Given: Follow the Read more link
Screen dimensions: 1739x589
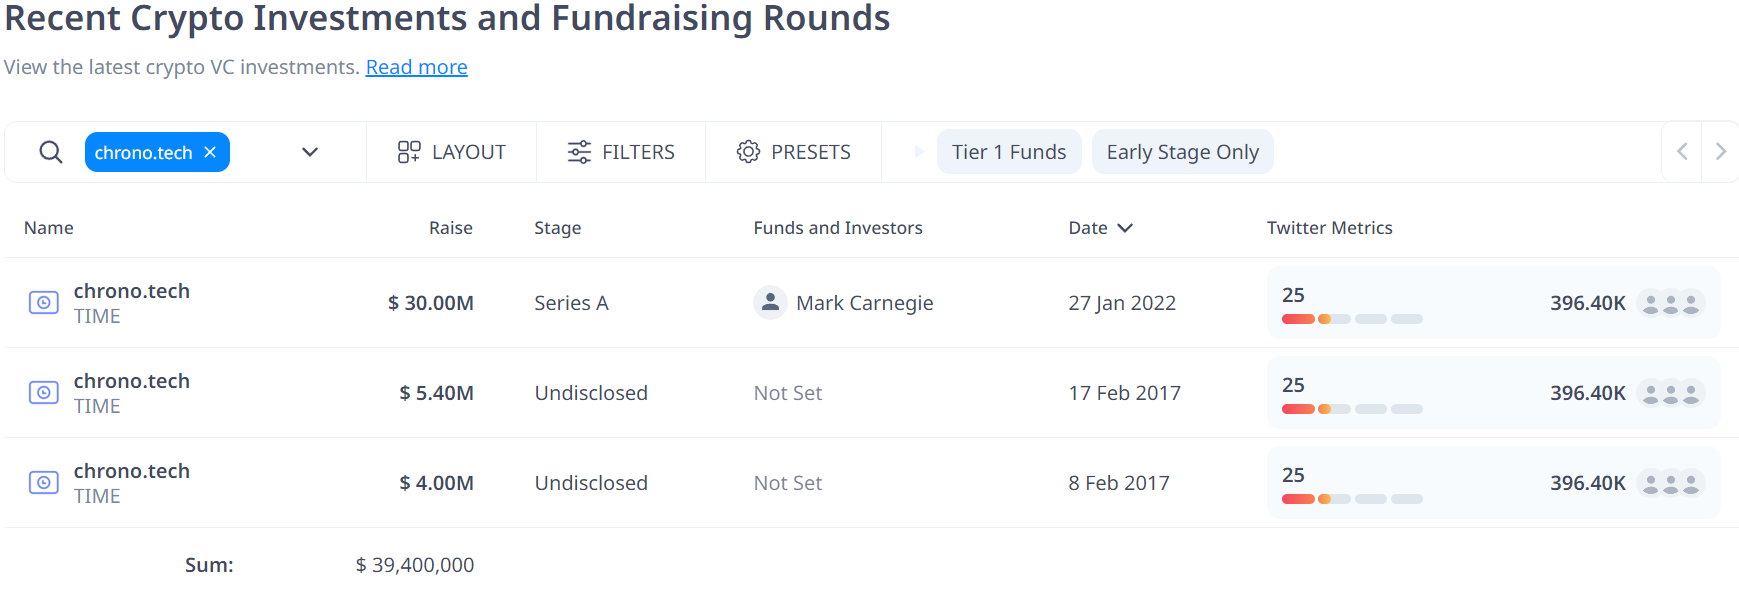Looking at the screenshot, I should (416, 67).
